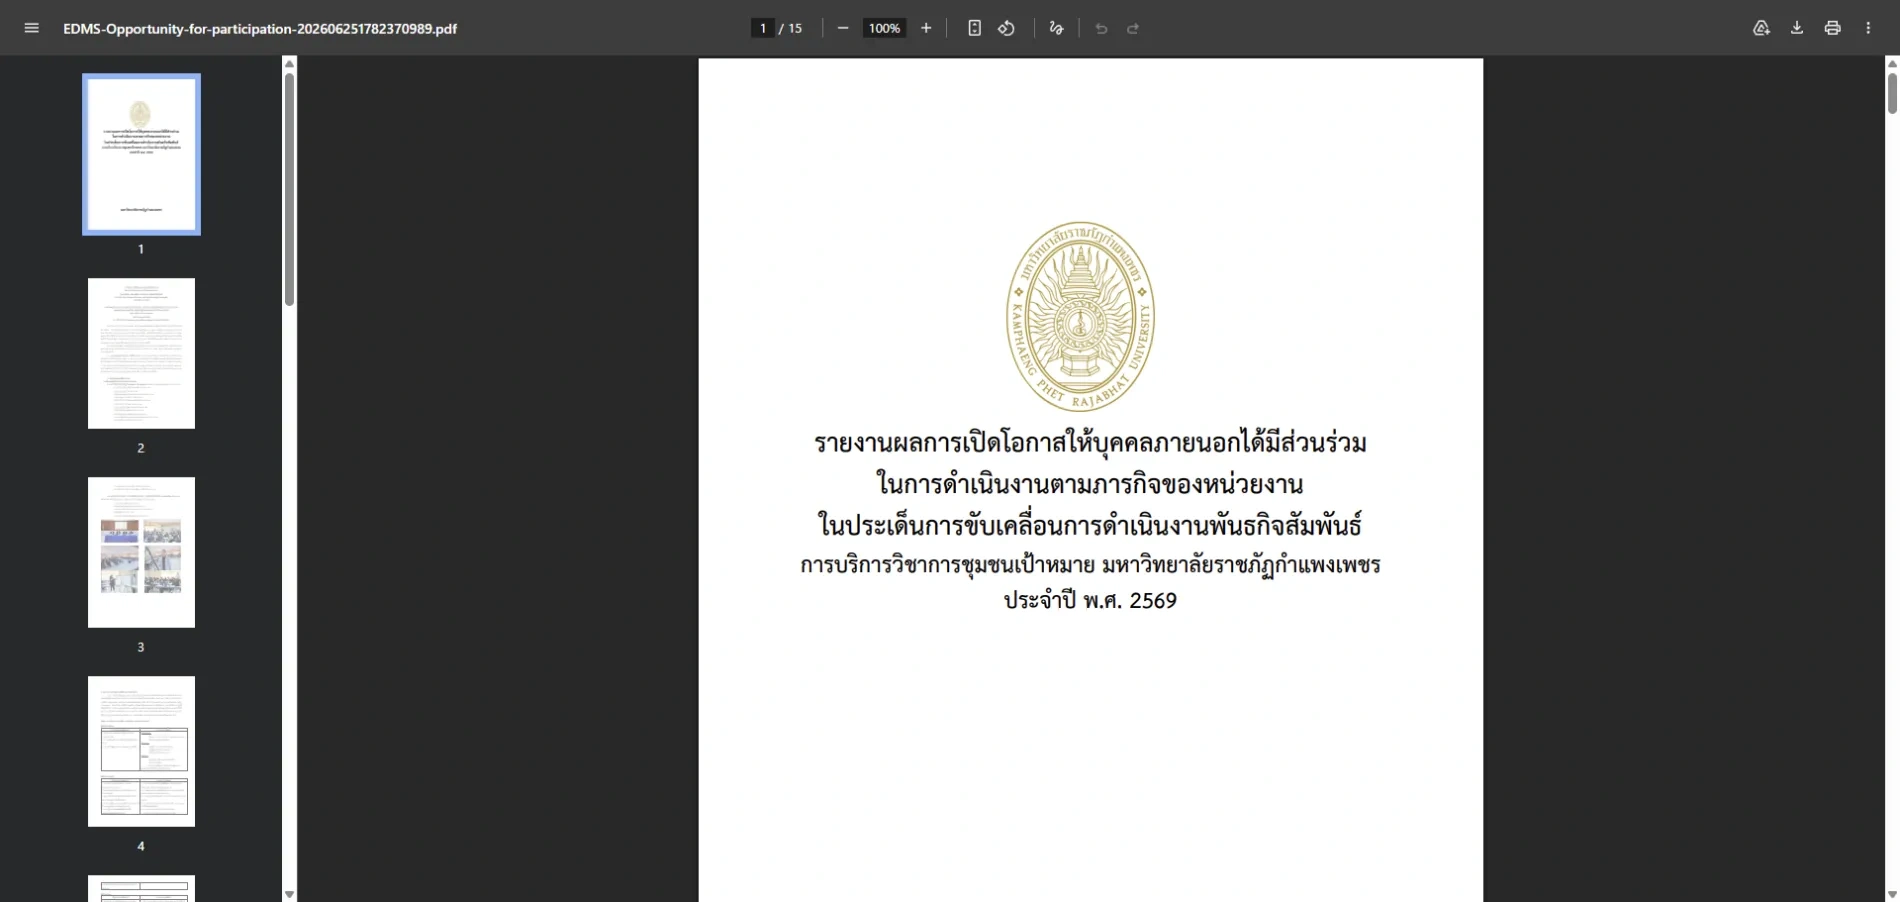Save the PDF to Google Drive
This screenshot has height=902, width=1900.
tap(1761, 28)
